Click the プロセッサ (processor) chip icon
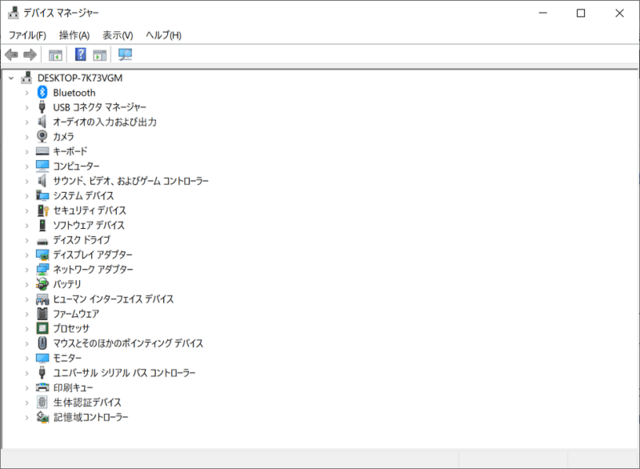The width and height of the screenshot is (640, 469). pyautogui.click(x=42, y=328)
